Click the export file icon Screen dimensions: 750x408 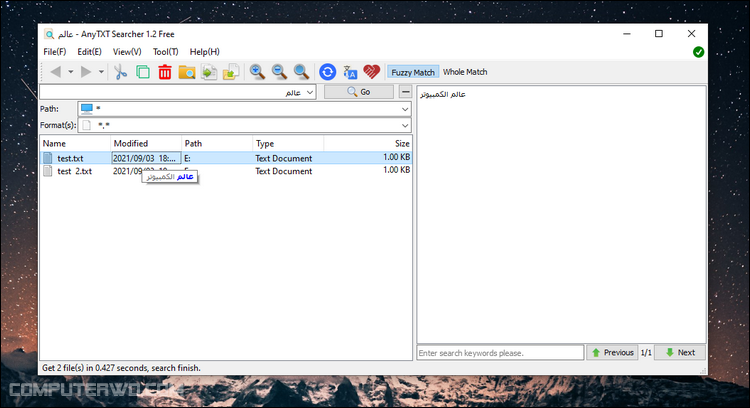pos(209,72)
